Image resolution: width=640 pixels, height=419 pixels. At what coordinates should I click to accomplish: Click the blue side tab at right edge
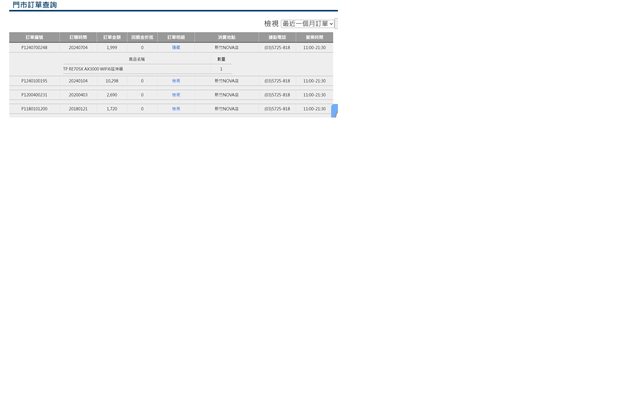(334, 110)
